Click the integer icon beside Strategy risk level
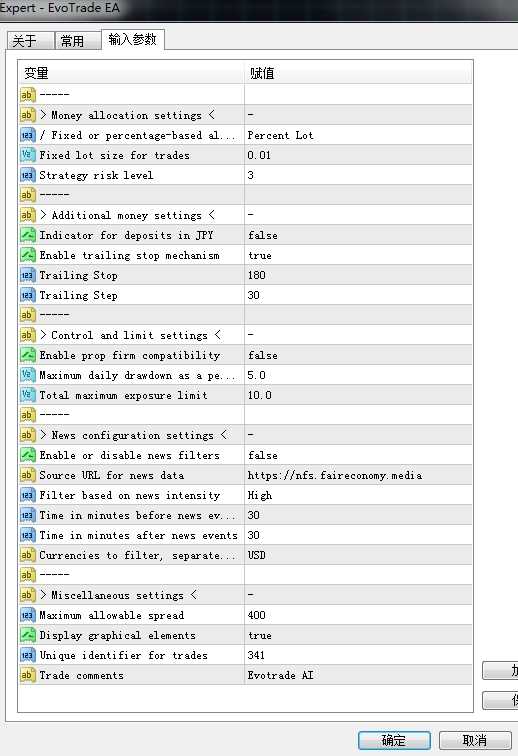This screenshot has height=756, width=518. (27, 176)
